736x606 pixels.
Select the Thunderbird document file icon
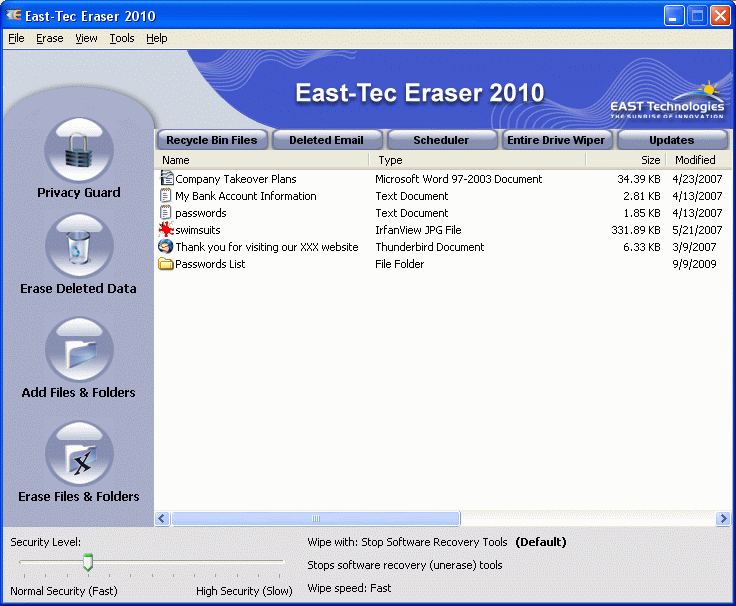pyautogui.click(x=166, y=247)
